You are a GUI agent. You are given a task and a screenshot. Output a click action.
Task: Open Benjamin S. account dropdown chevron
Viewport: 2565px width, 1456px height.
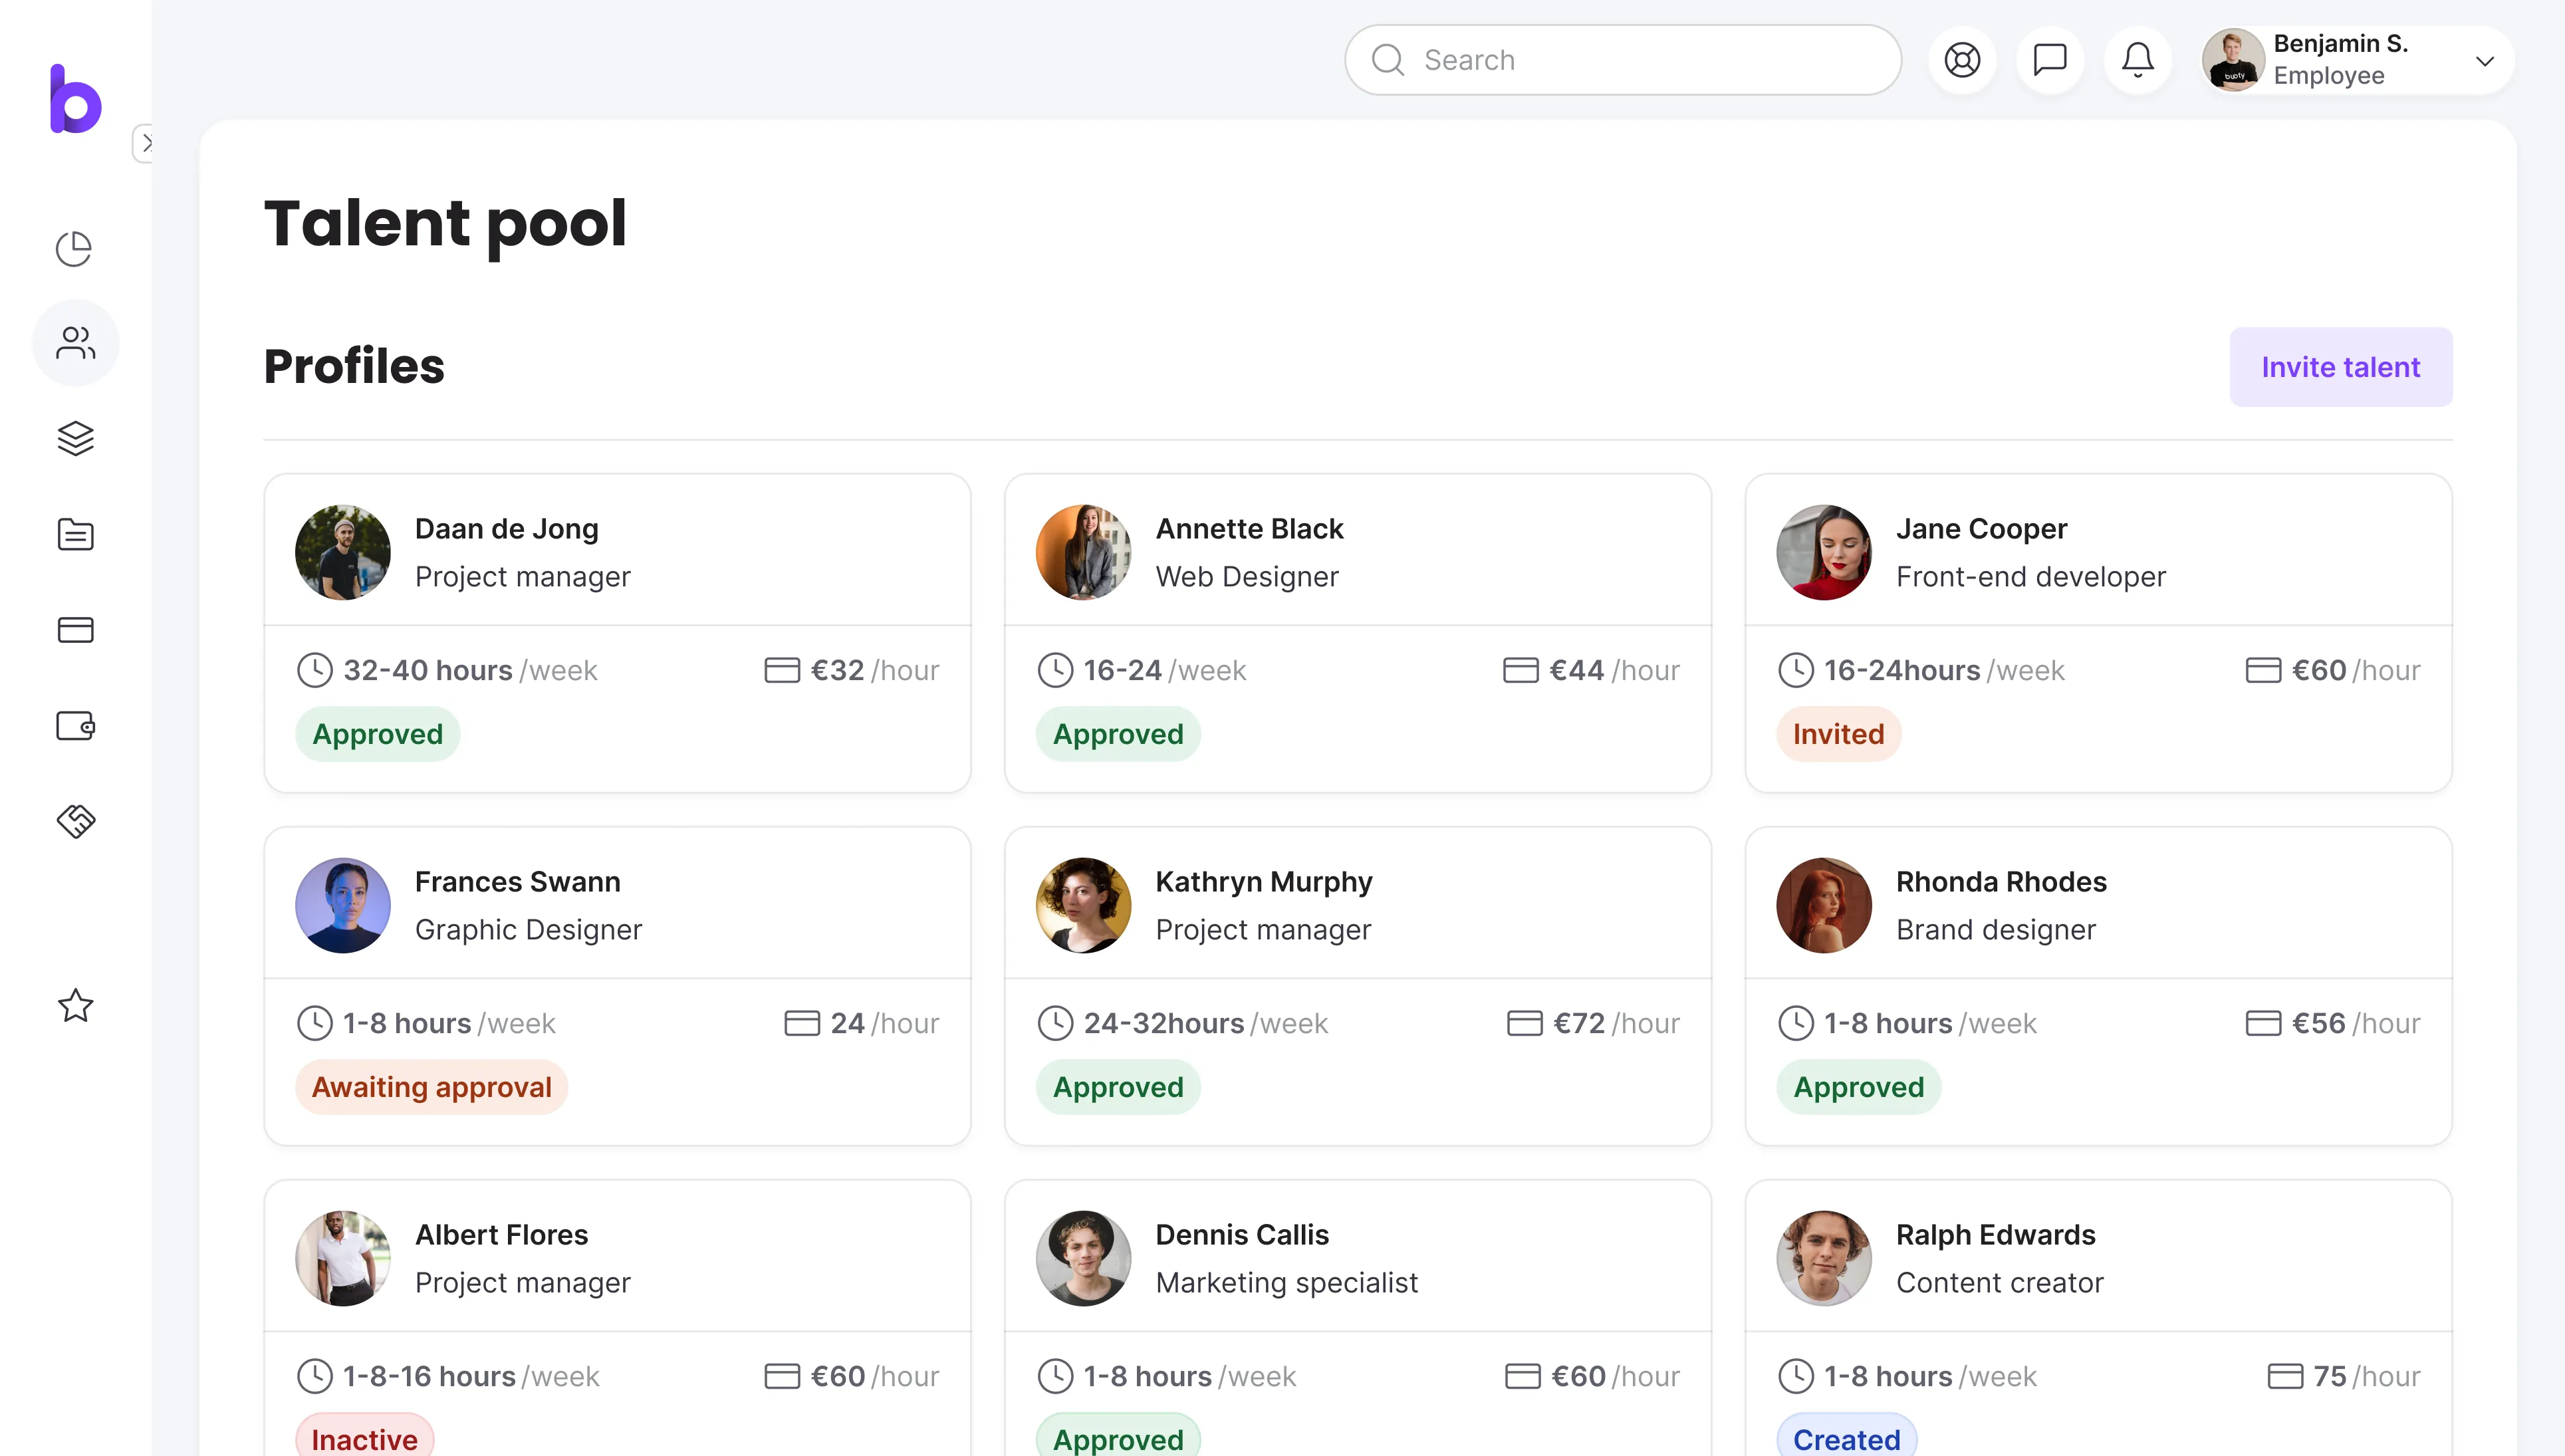[2484, 61]
